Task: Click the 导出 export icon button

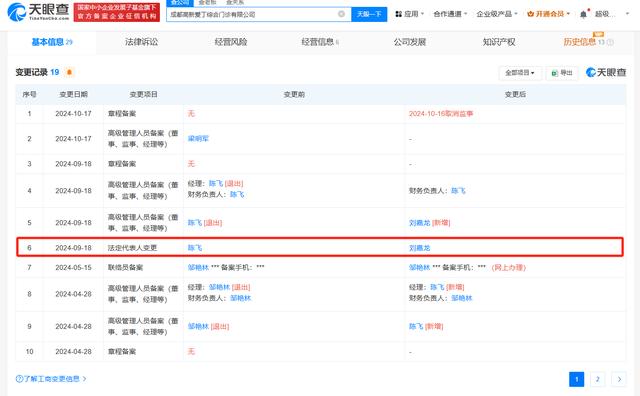Action: click(x=562, y=73)
